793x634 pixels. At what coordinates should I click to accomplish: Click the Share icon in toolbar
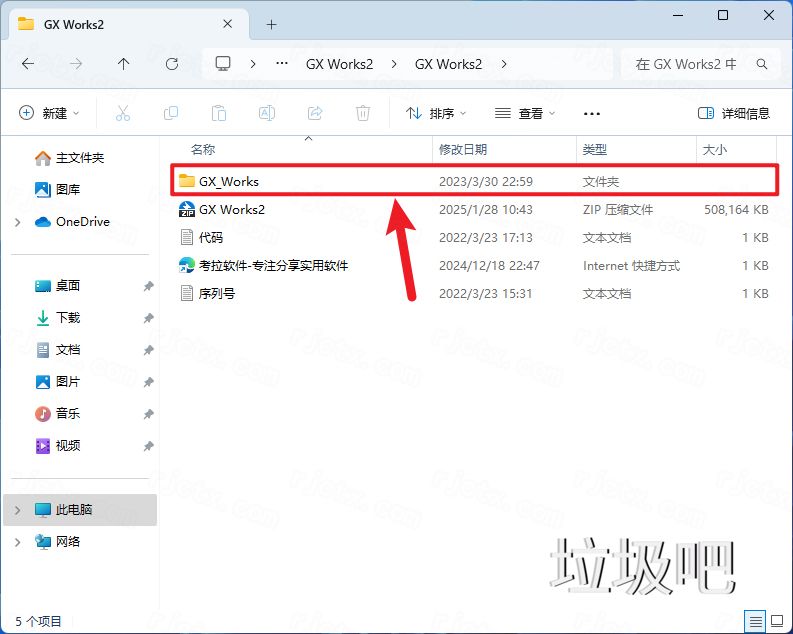coord(315,113)
